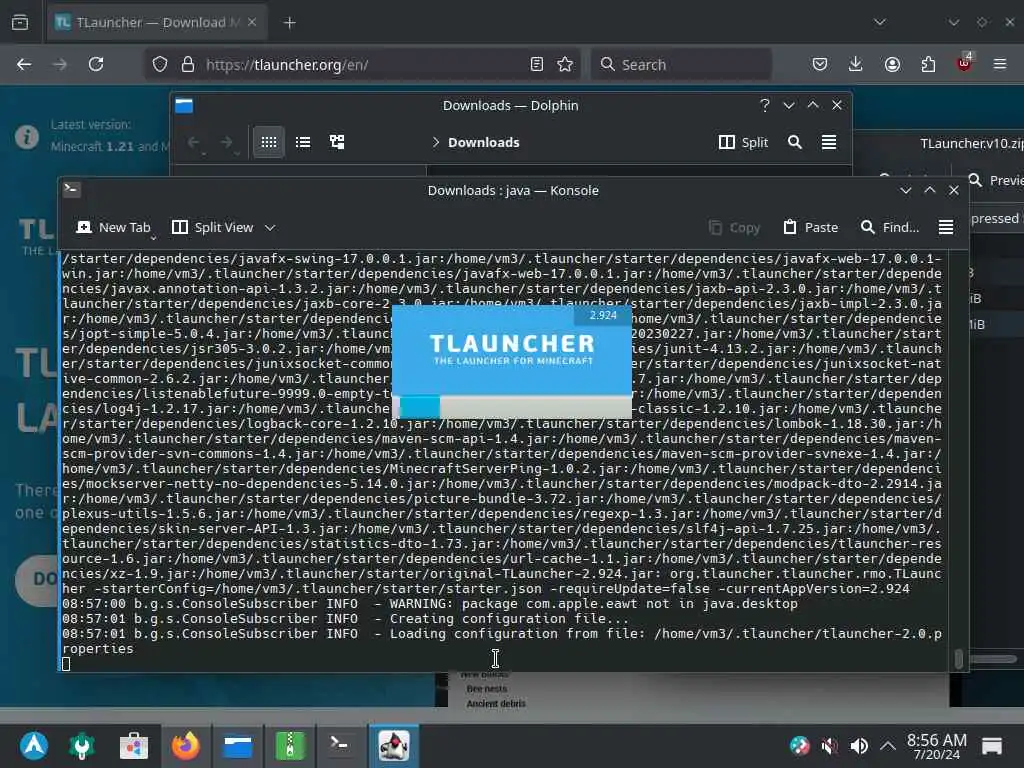Switch to Firefox from taskbar
The height and width of the screenshot is (768, 1024).
[x=185, y=745]
